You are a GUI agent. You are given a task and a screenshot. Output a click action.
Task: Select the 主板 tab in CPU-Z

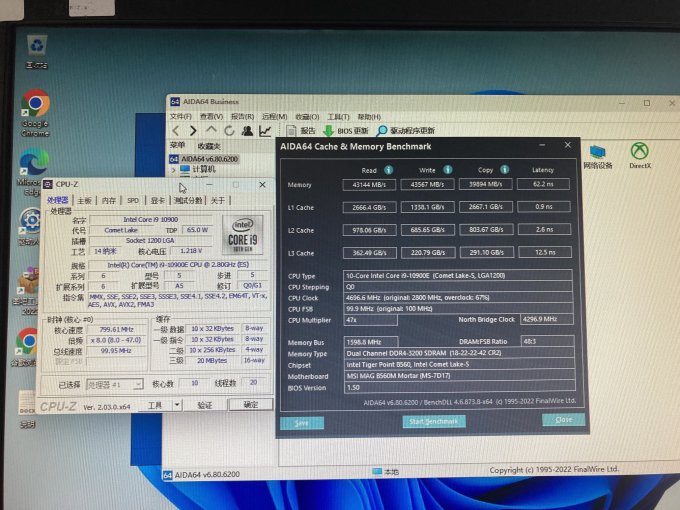point(85,200)
